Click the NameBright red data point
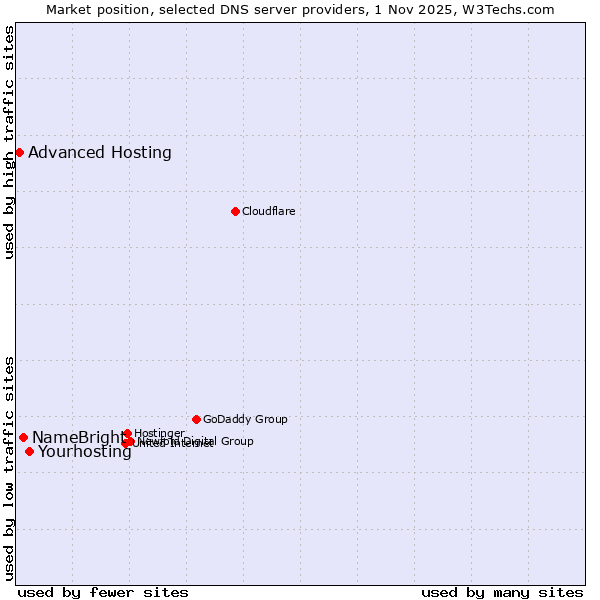 [x=23, y=437]
